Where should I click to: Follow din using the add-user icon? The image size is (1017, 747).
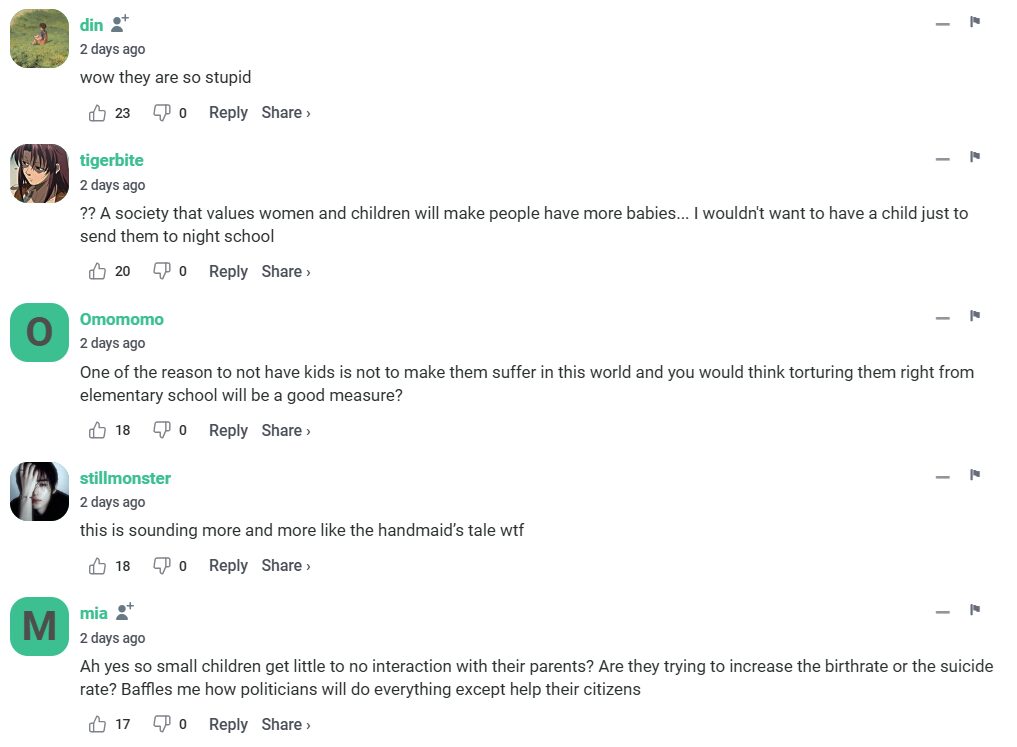[120, 23]
